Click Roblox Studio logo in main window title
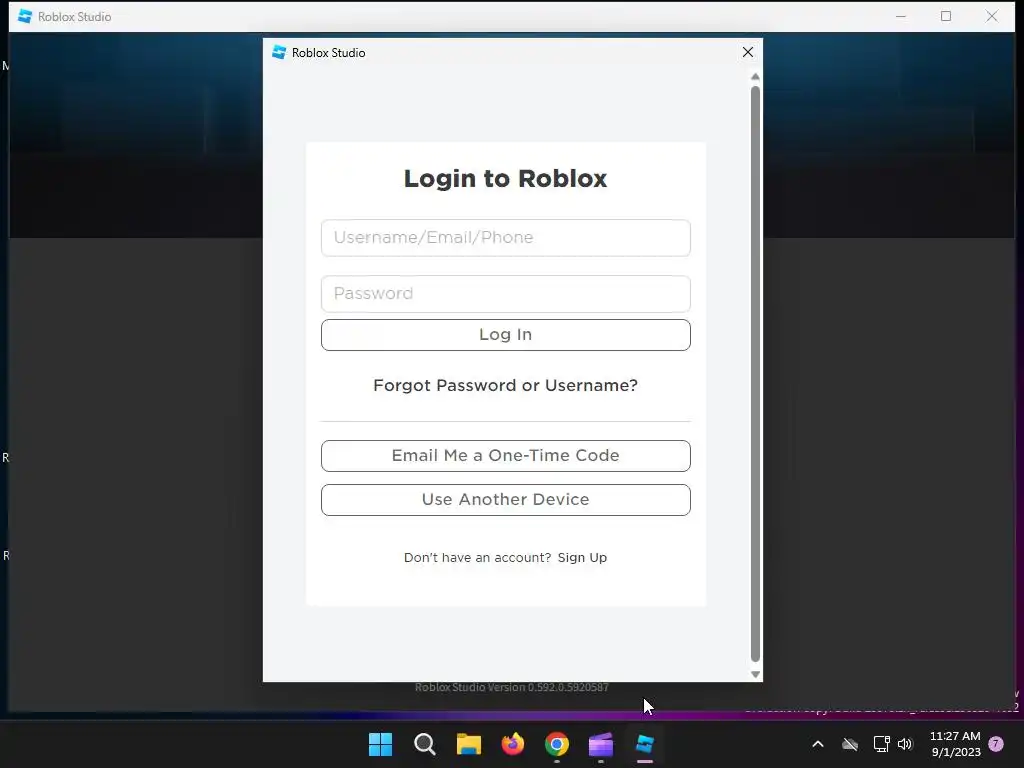Viewport: 1024px width, 768px height. [x=25, y=16]
